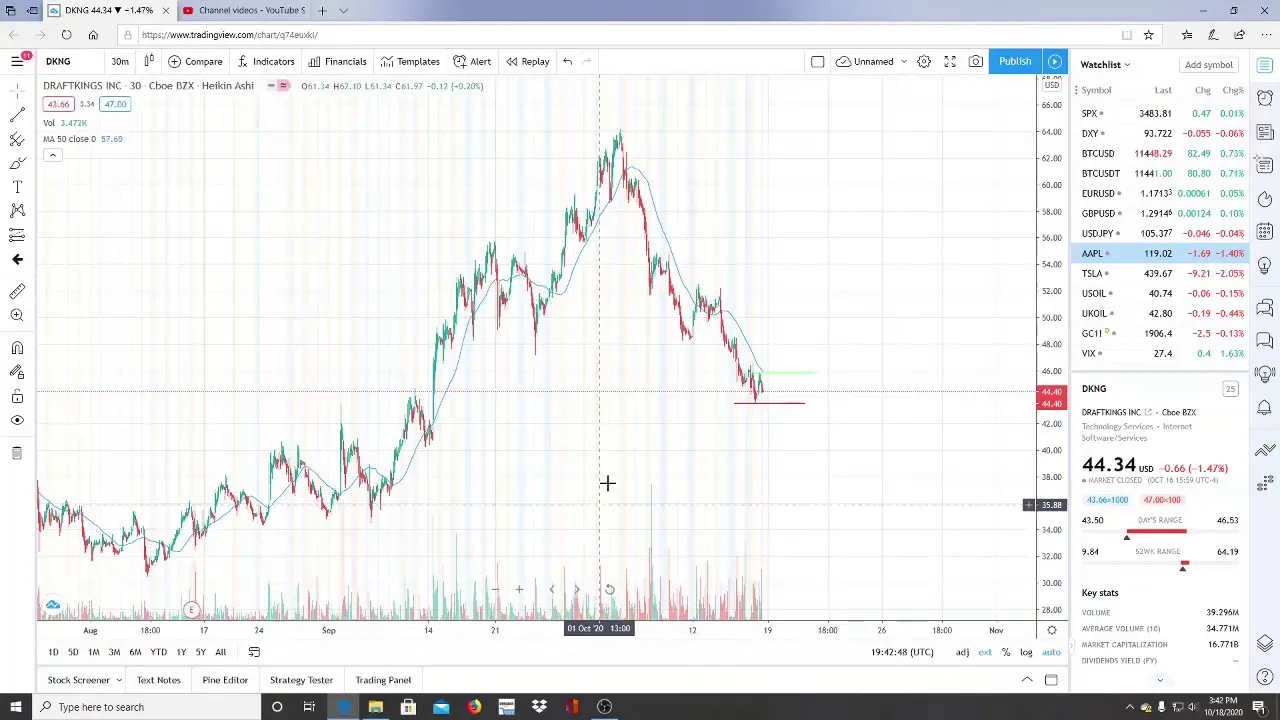1280x720 pixels.
Task: Enter fullscreen chart mode
Action: click(950, 61)
